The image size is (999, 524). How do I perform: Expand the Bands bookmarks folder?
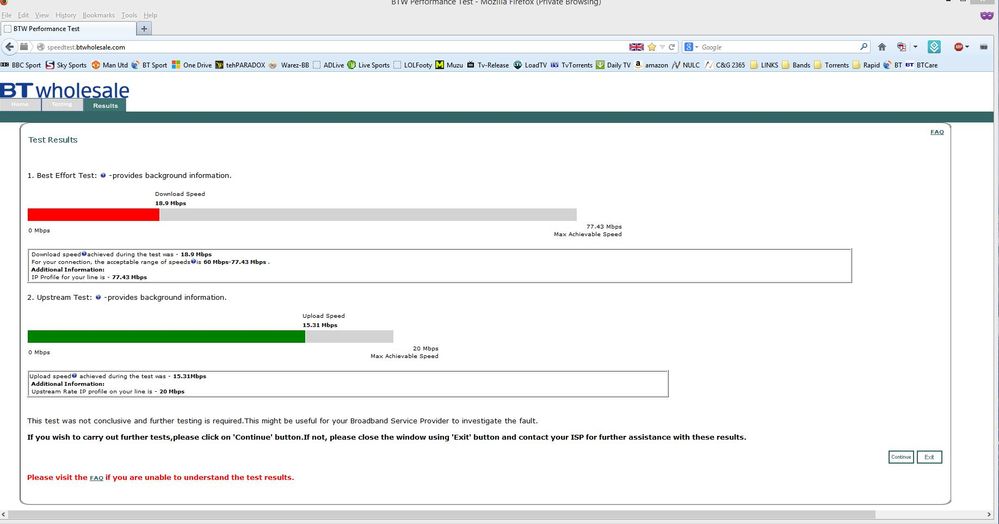pos(796,65)
